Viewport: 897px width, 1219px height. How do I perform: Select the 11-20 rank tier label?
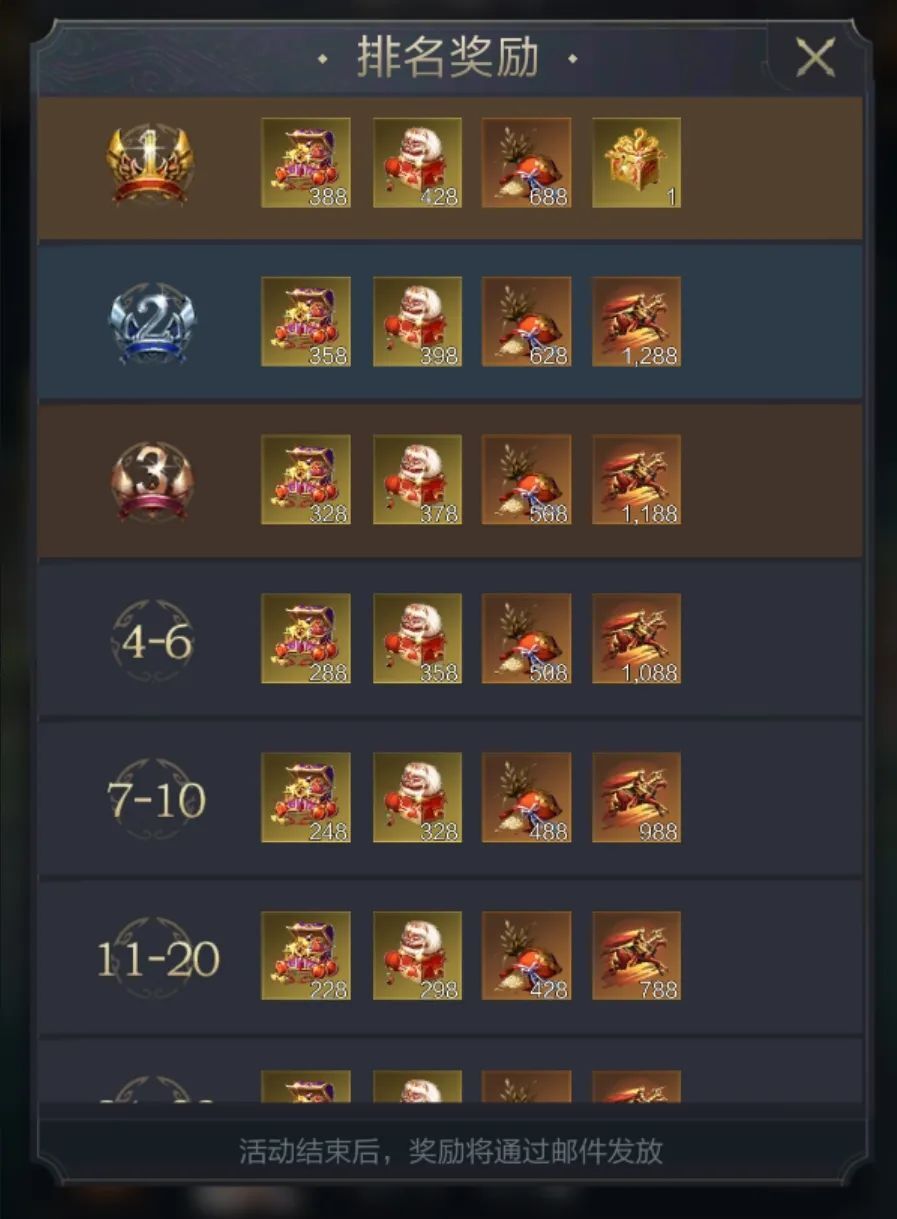158,959
